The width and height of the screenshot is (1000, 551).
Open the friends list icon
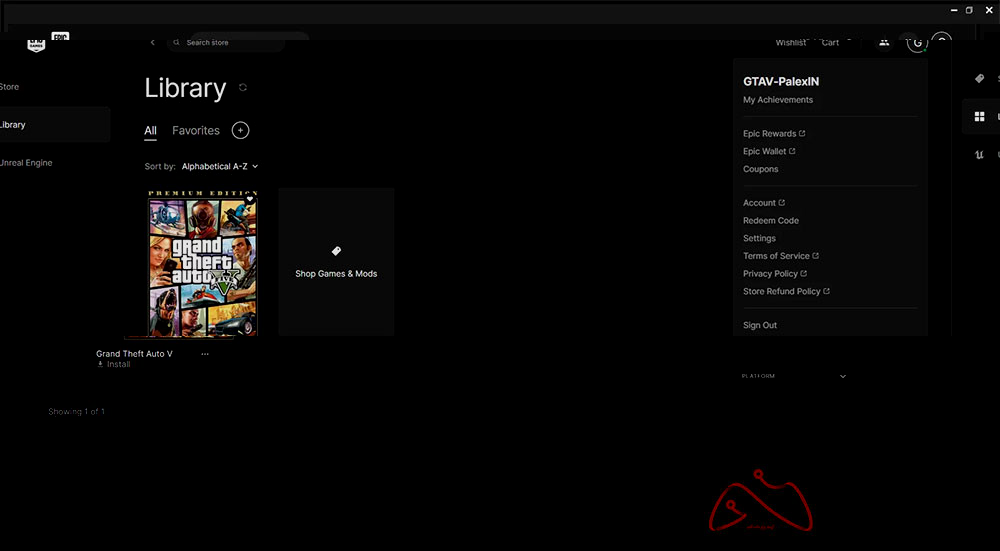[x=884, y=42]
